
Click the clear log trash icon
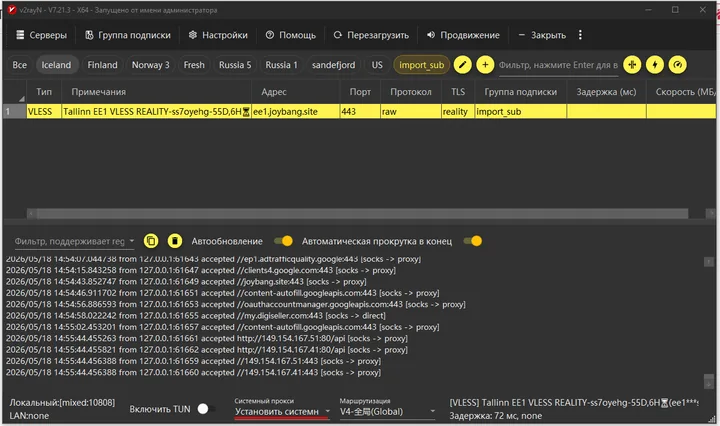[x=174, y=241]
